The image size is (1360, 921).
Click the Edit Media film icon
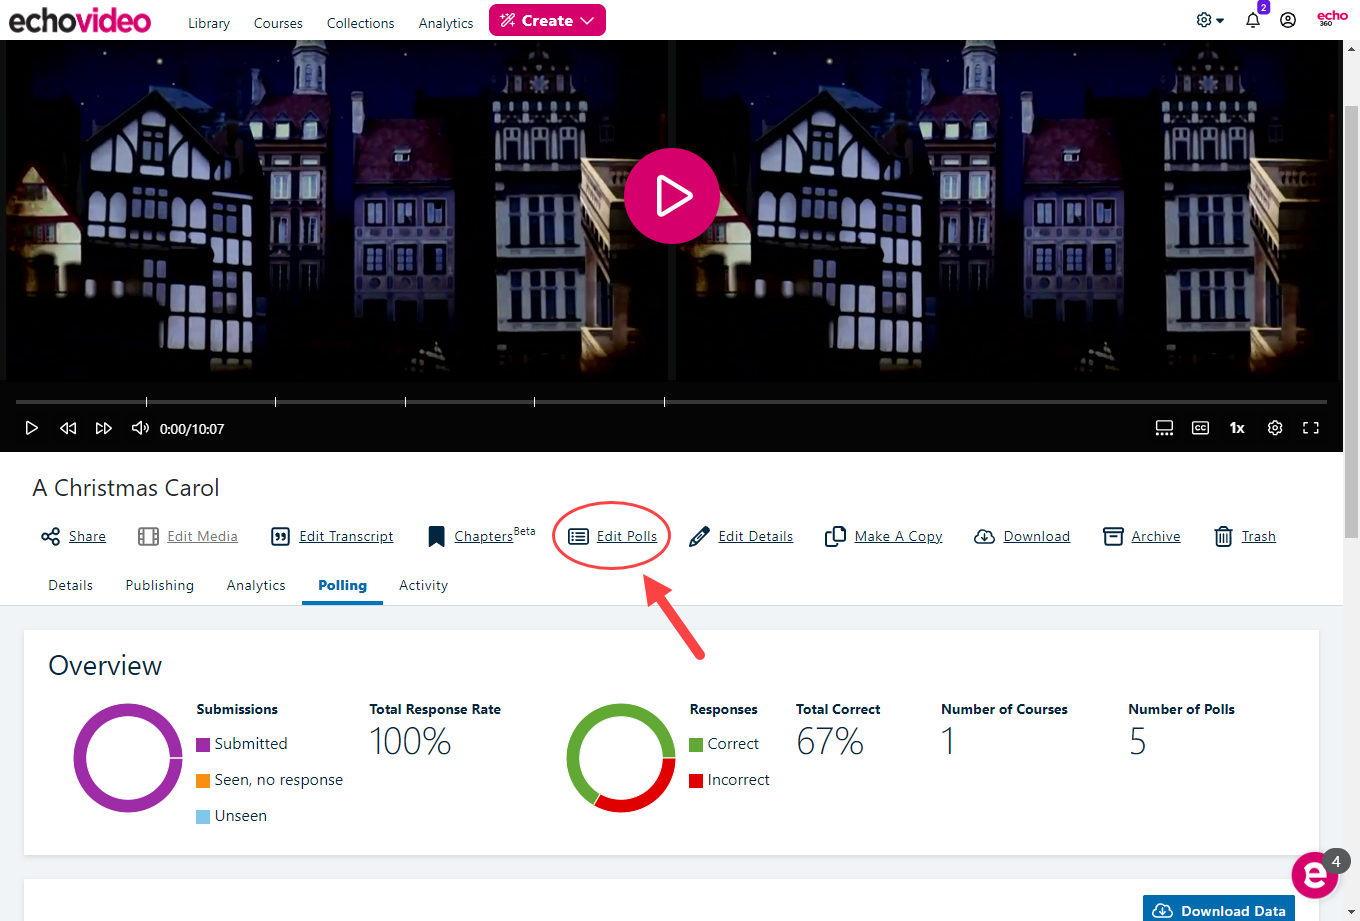point(148,537)
